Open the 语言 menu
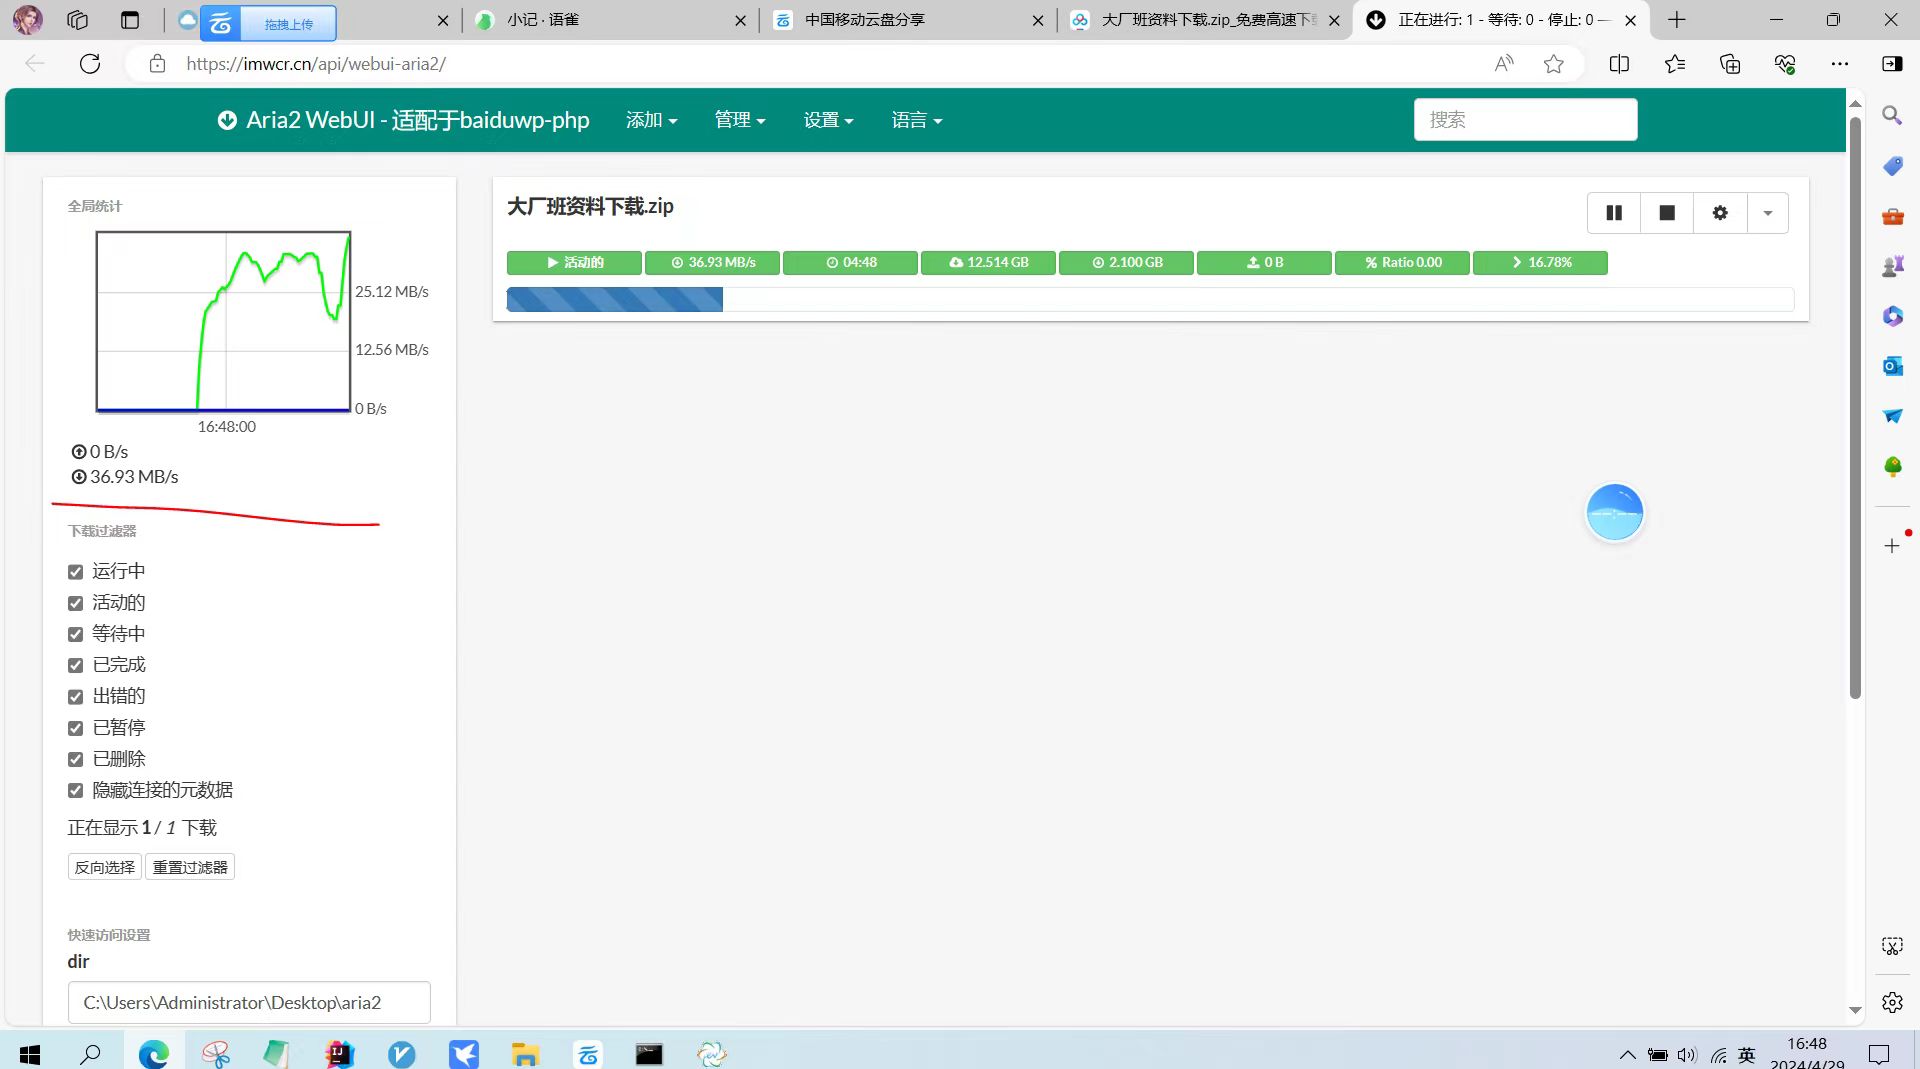This screenshot has width=1920, height=1069. 917,120
